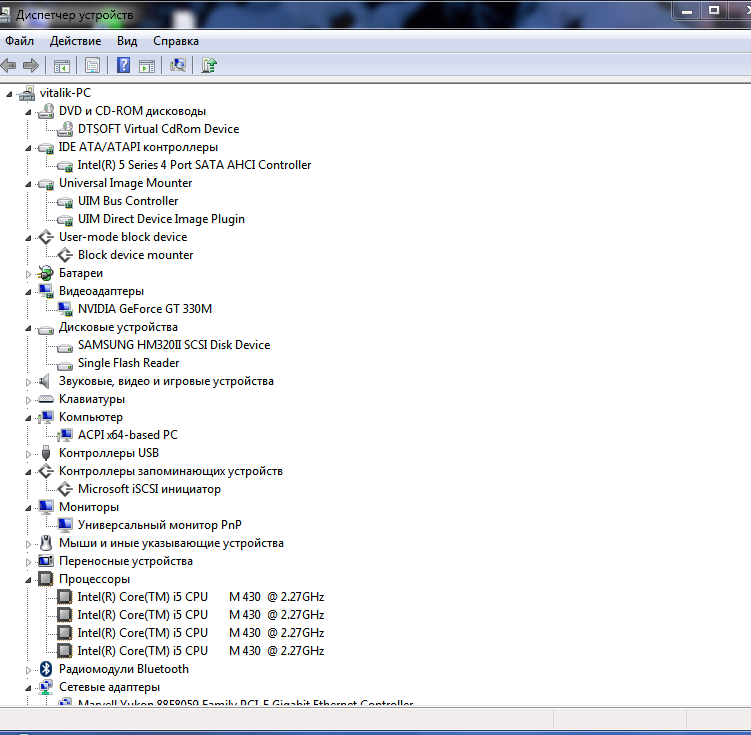
Task: Select UIM Direct Device Image Plugin
Action: 161,219
